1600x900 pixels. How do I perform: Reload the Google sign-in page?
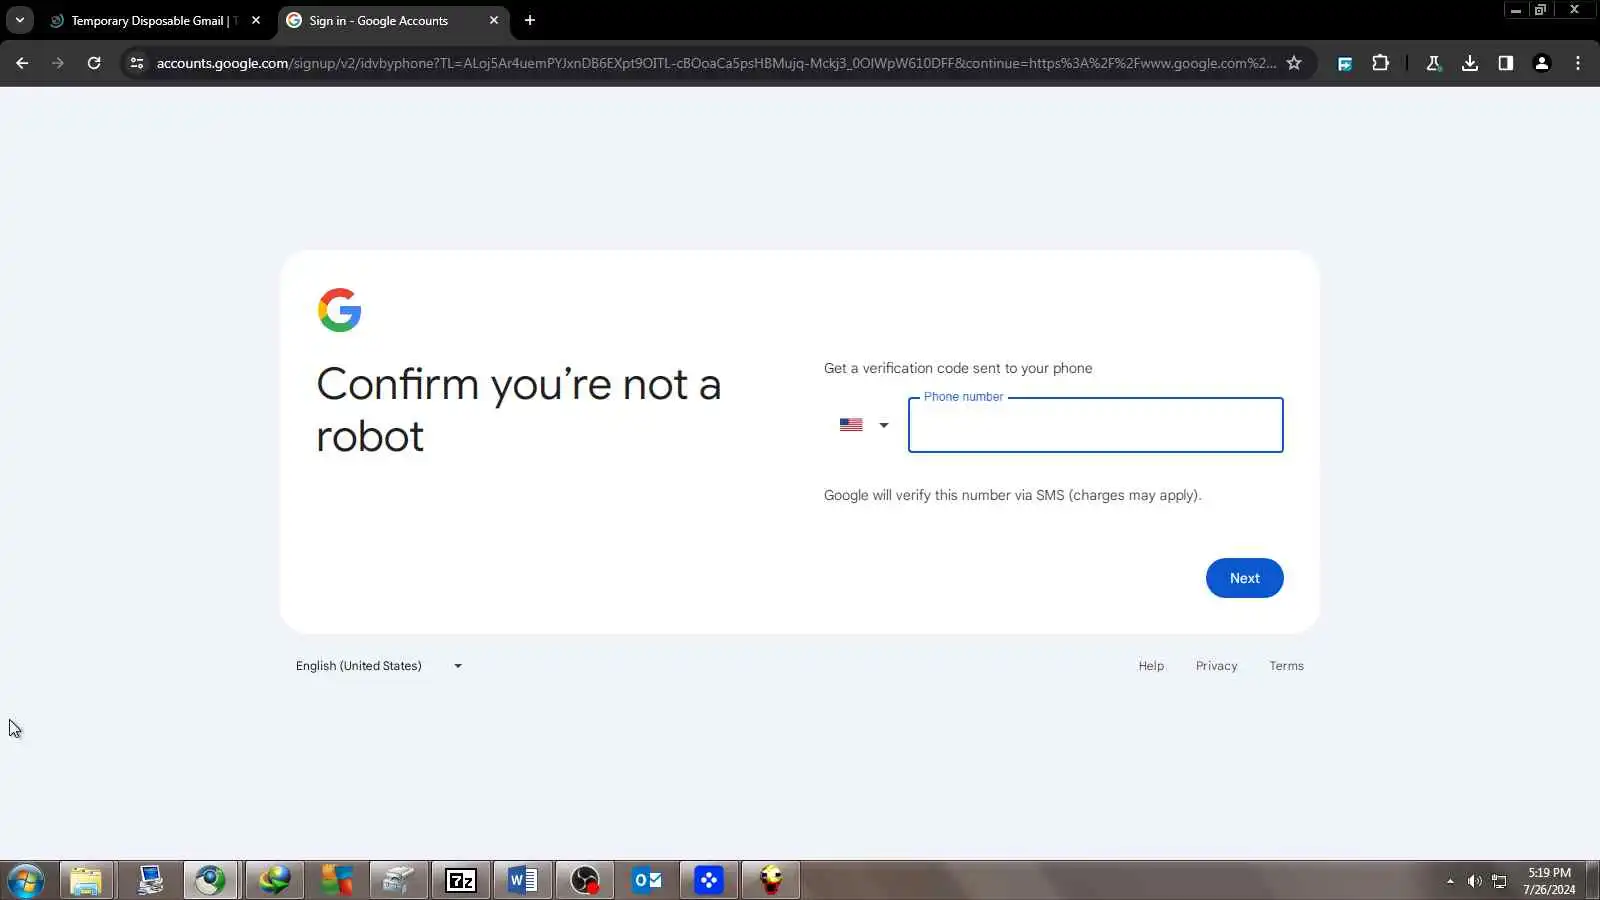click(94, 63)
